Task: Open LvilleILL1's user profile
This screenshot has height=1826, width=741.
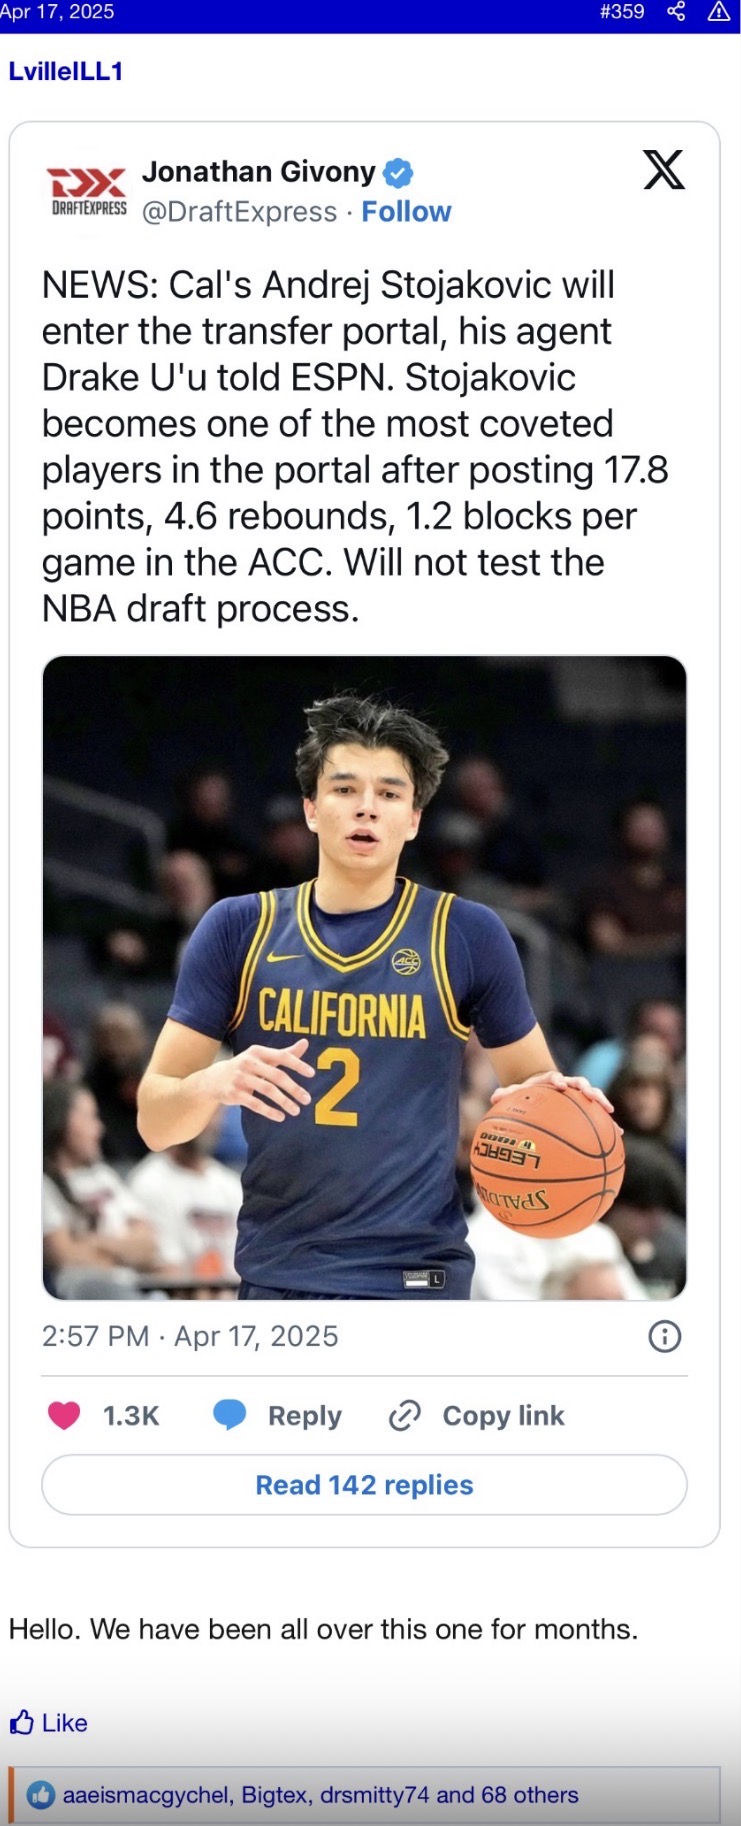Action: 66,71
